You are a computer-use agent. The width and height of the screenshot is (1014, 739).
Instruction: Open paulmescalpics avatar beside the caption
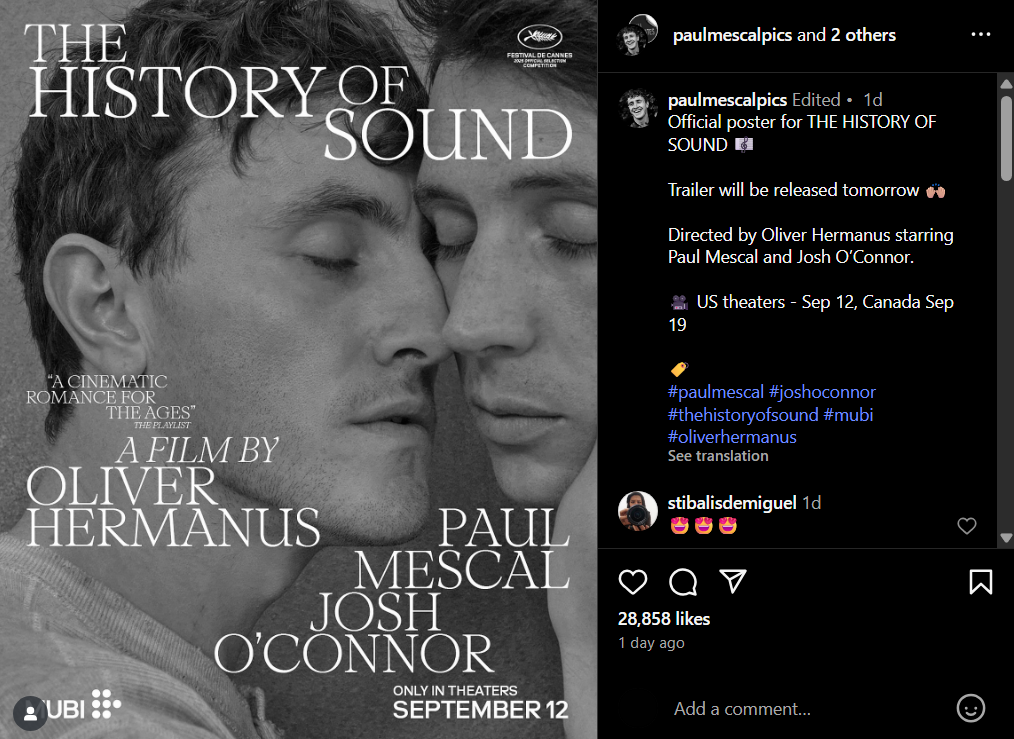pos(637,108)
